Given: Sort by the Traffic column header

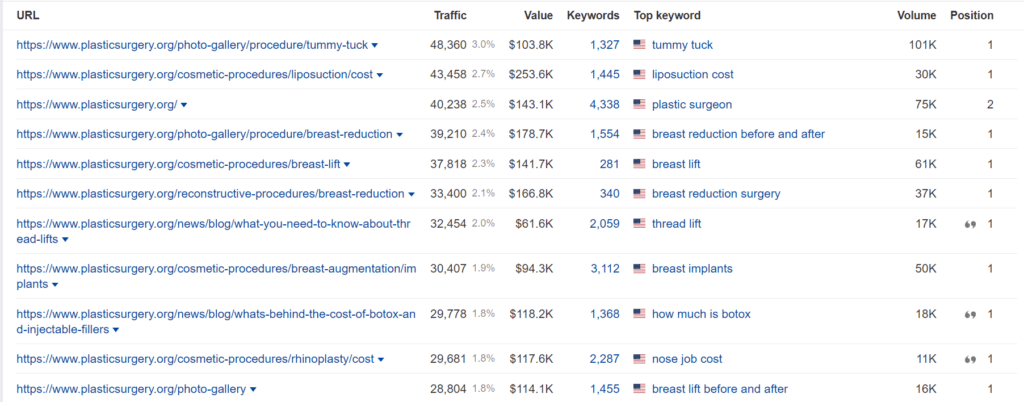Looking at the screenshot, I should click(451, 15).
